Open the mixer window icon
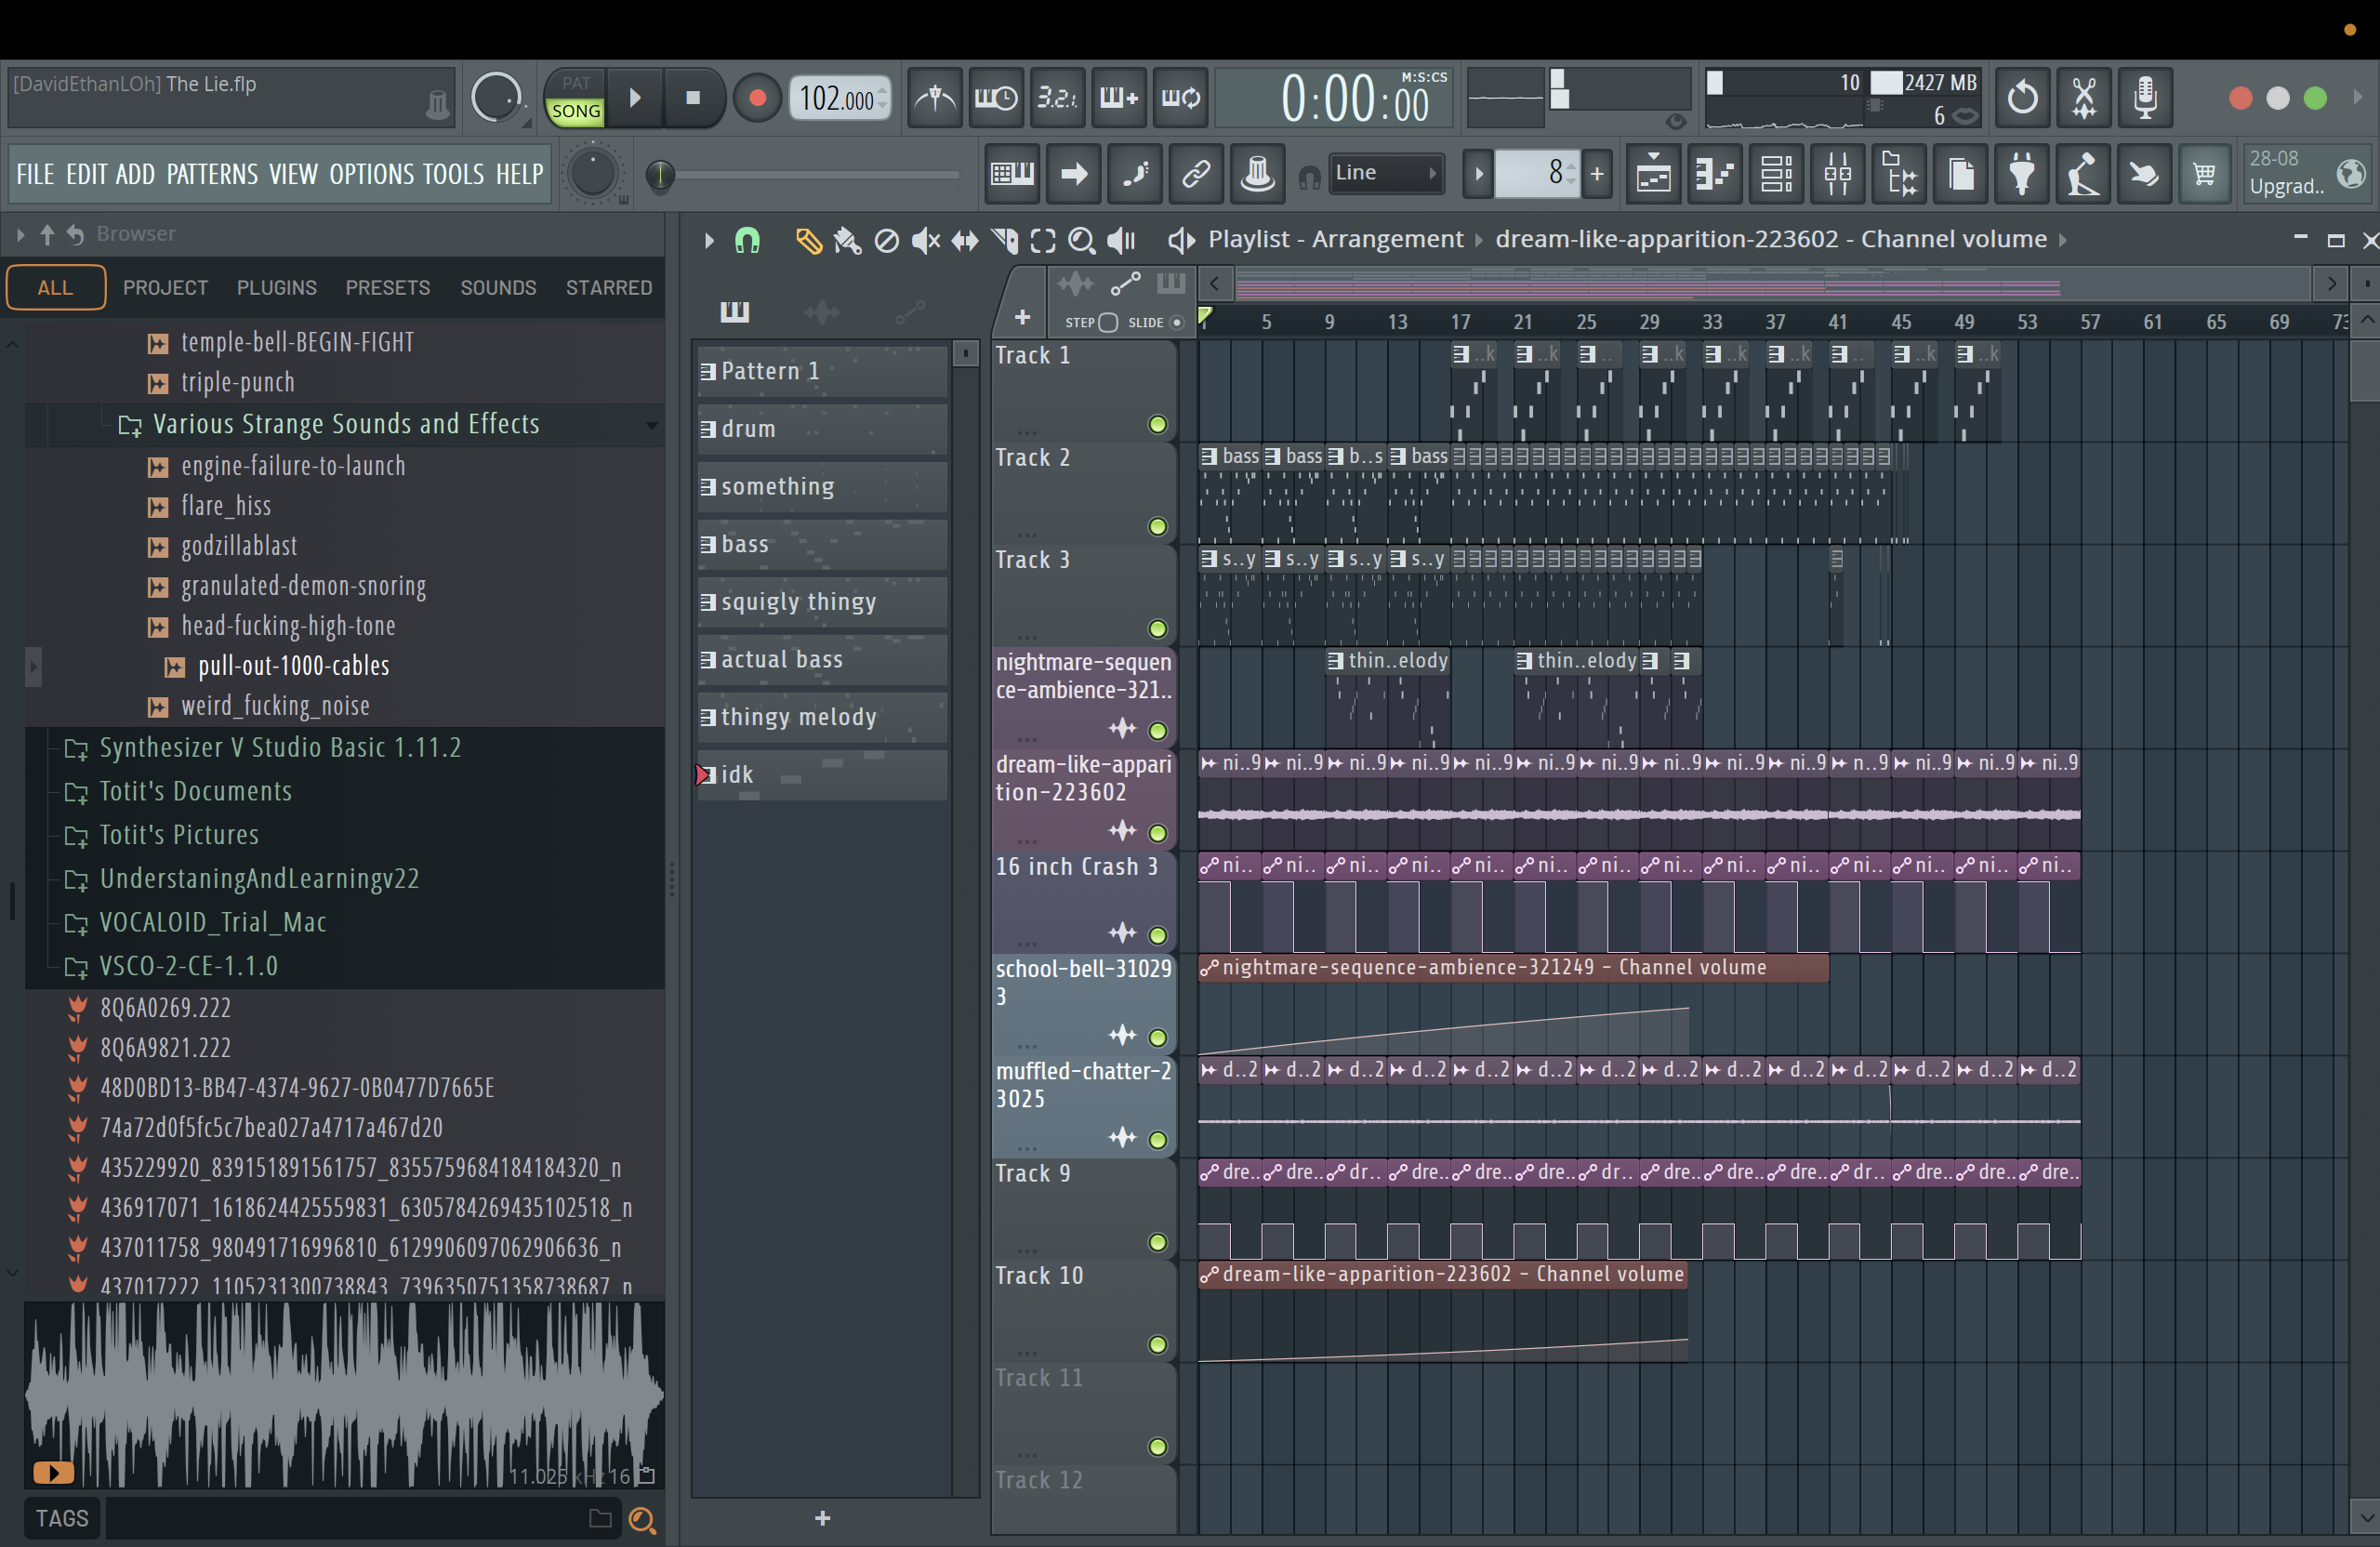 pyautogui.click(x=1837, y=175)
